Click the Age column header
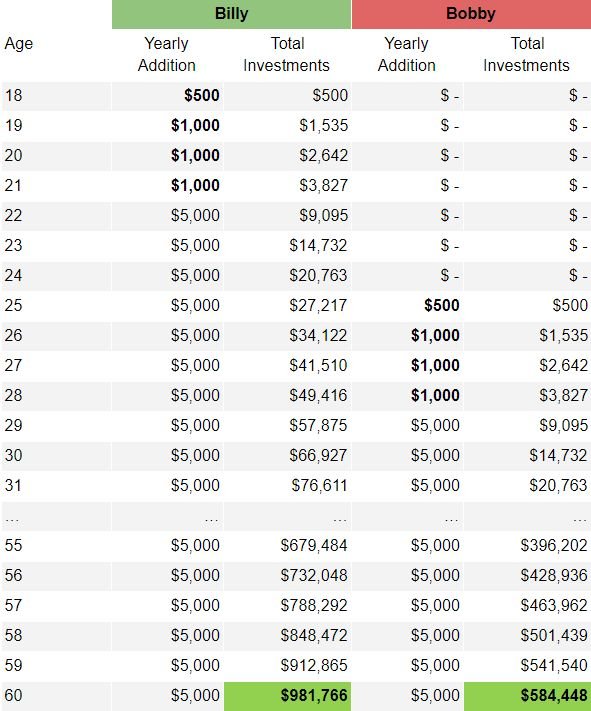 point(19,44)
